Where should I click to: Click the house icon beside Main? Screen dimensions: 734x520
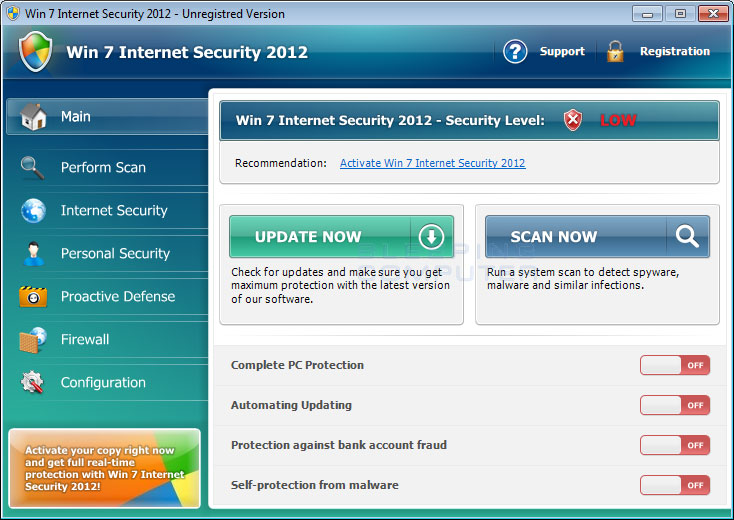pos(33,117)
